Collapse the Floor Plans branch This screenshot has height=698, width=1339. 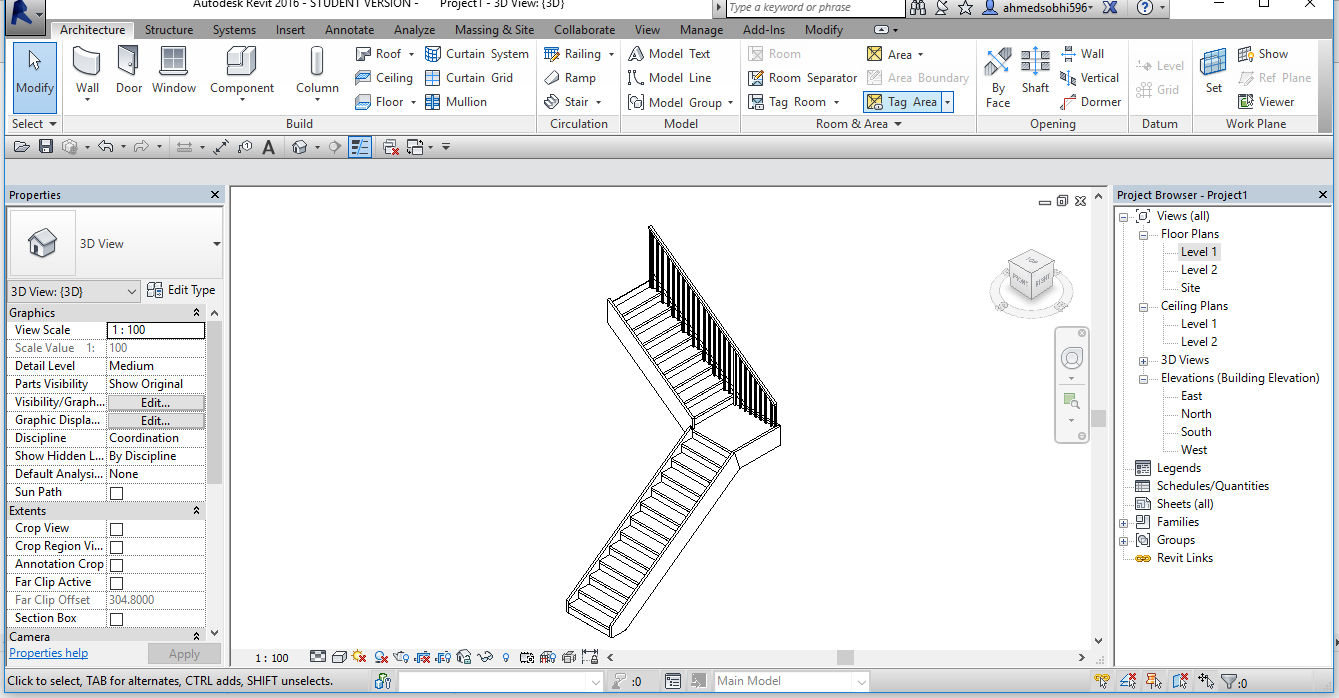(1141, 233)
